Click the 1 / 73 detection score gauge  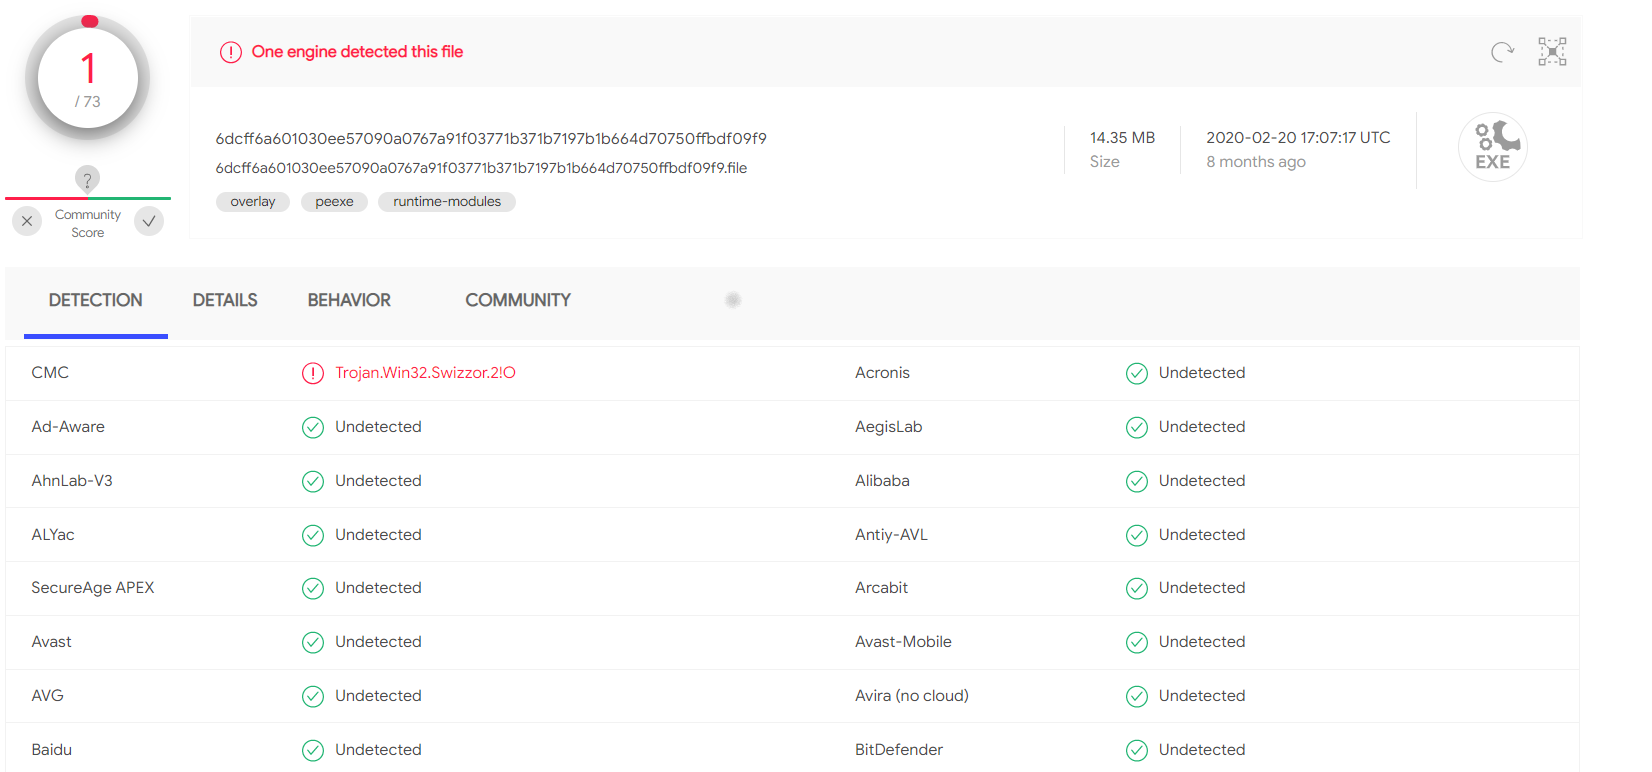[88, 78]
